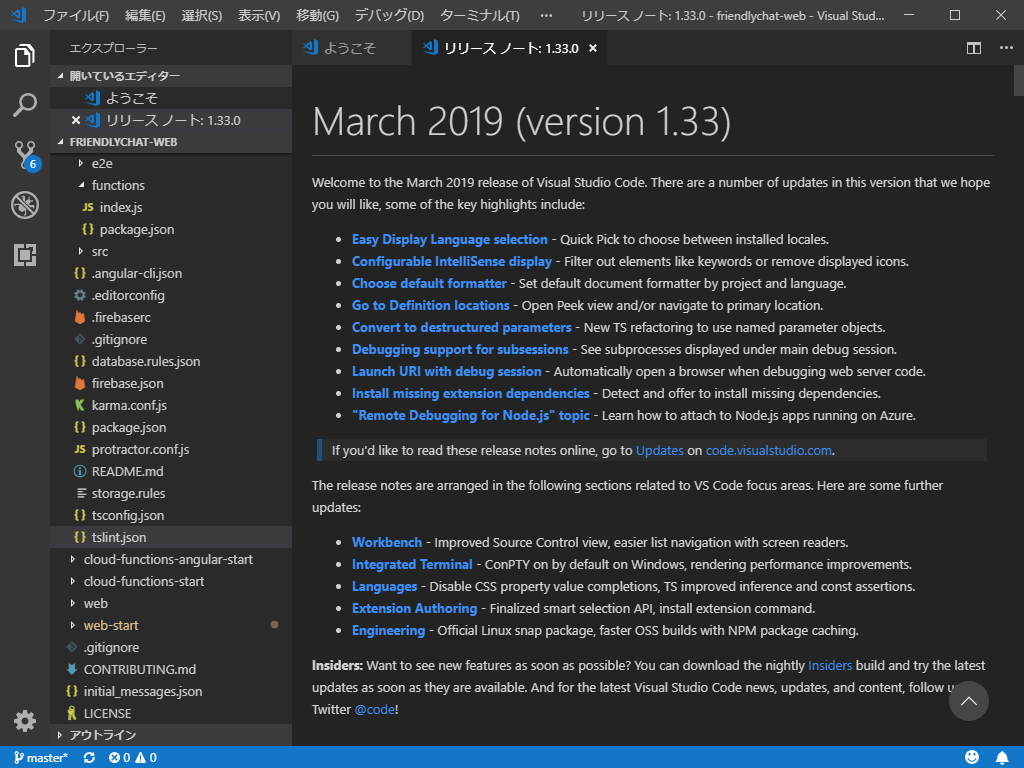Screen dimensions: 1024x768
Task: Follow the Configurable IntelliSense display link
Action: [451, 262]
